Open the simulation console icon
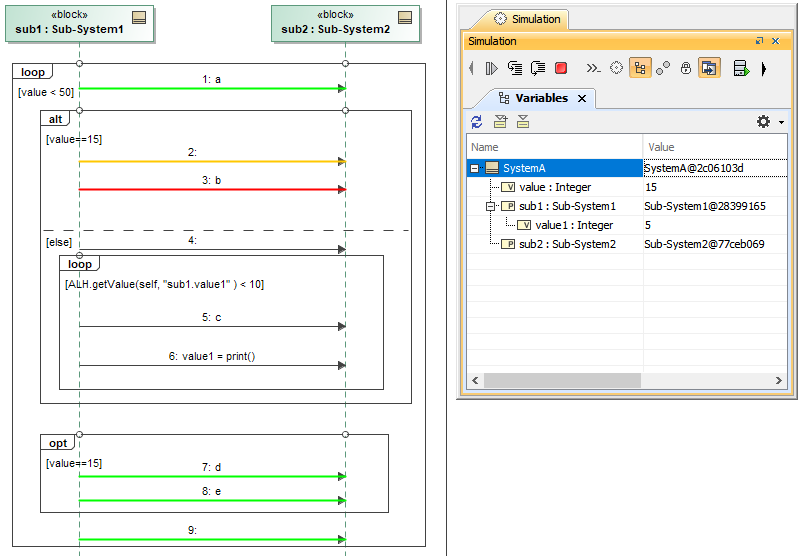 pos(593,68)
